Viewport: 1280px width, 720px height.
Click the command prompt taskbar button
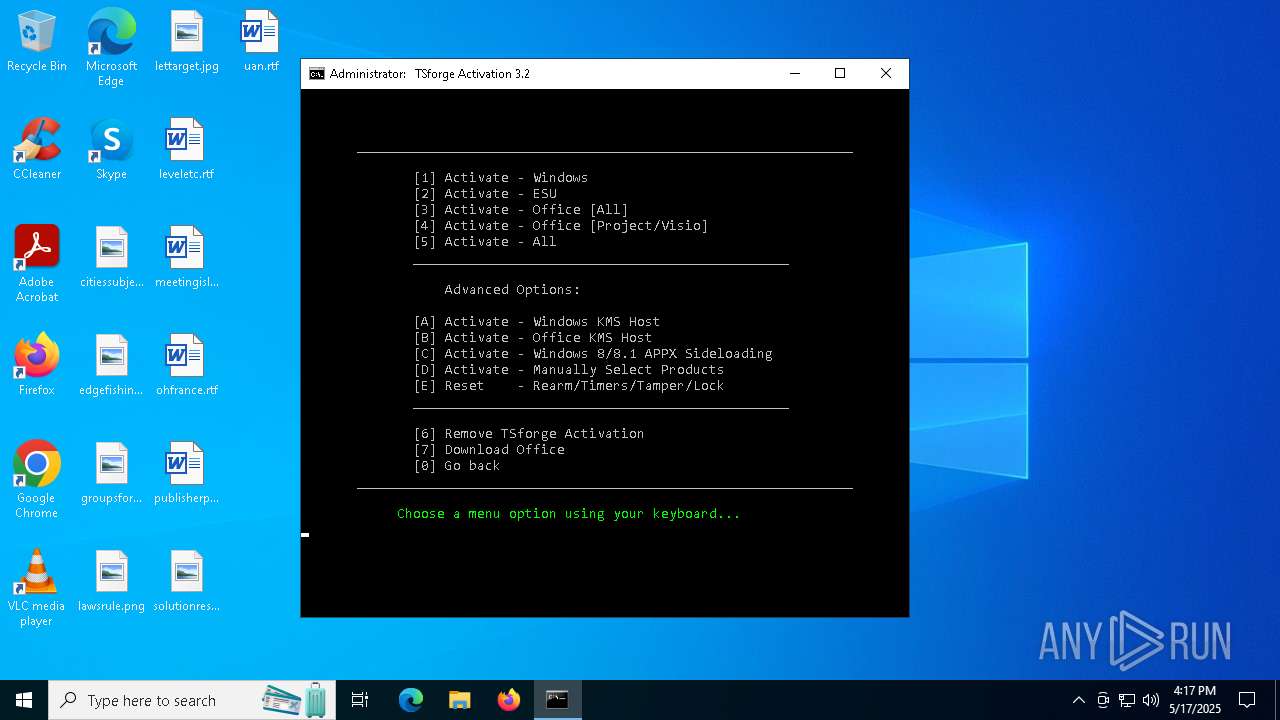click(557, 700)
